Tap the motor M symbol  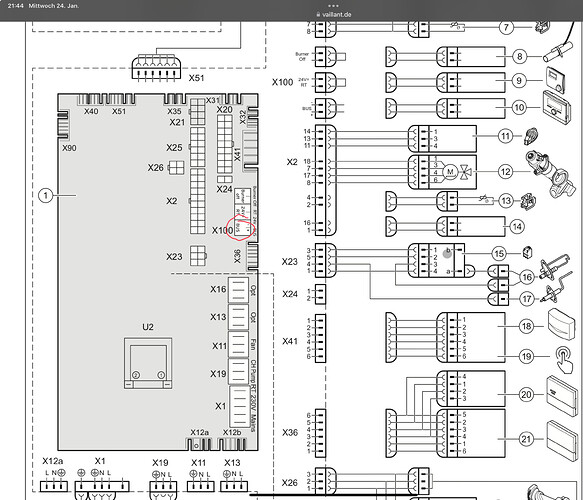pos(450,172)
